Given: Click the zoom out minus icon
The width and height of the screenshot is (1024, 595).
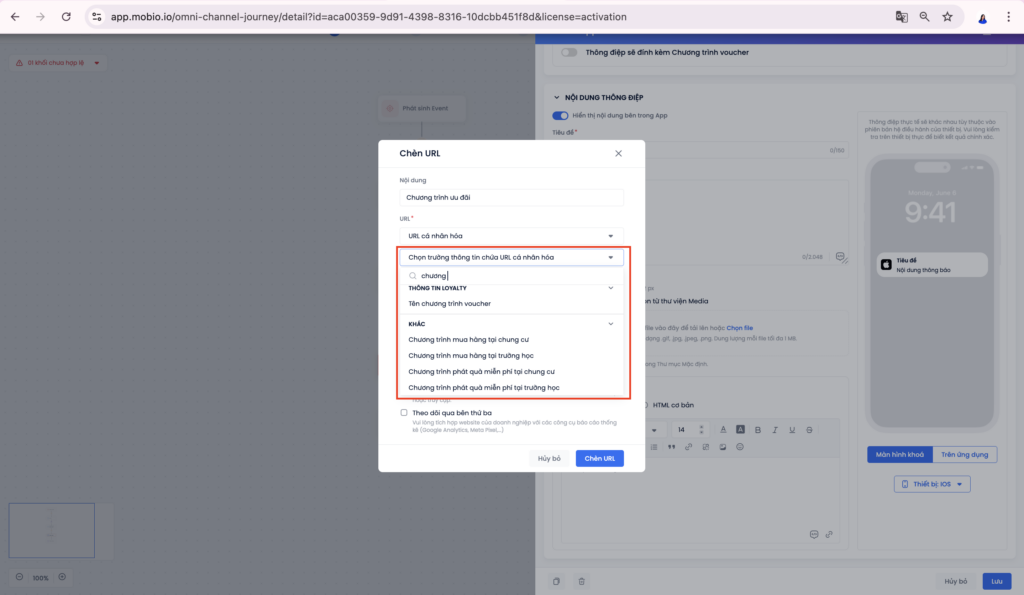Looking at the screenshot, I should click(x=20, y=577).
